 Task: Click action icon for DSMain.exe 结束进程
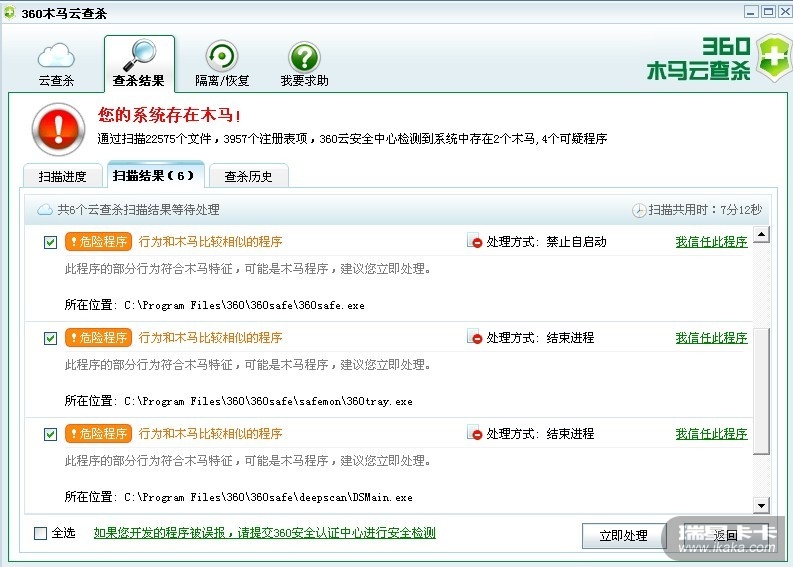click(474, 433)
